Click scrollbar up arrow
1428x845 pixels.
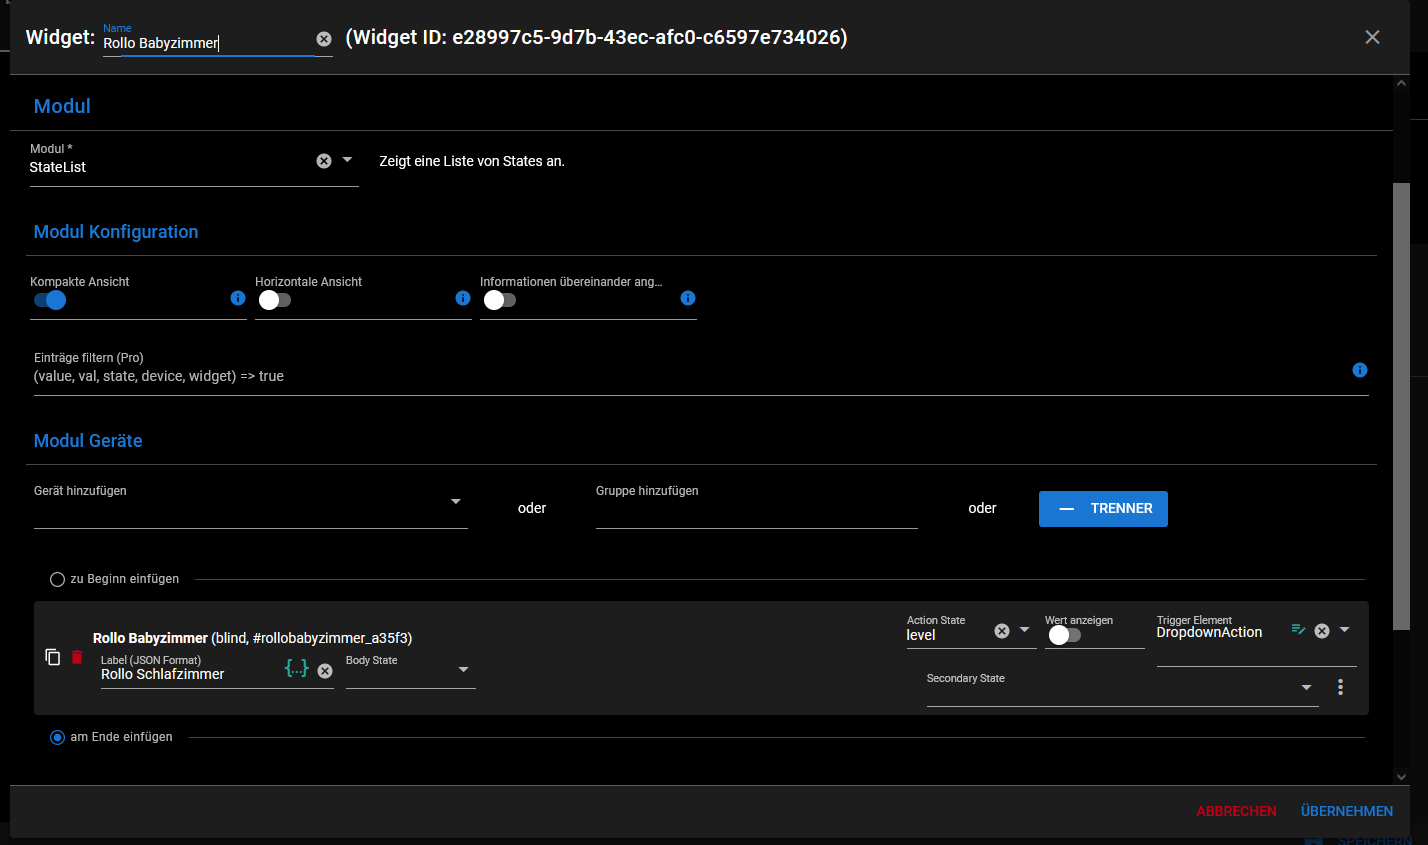click(1401, 85)
